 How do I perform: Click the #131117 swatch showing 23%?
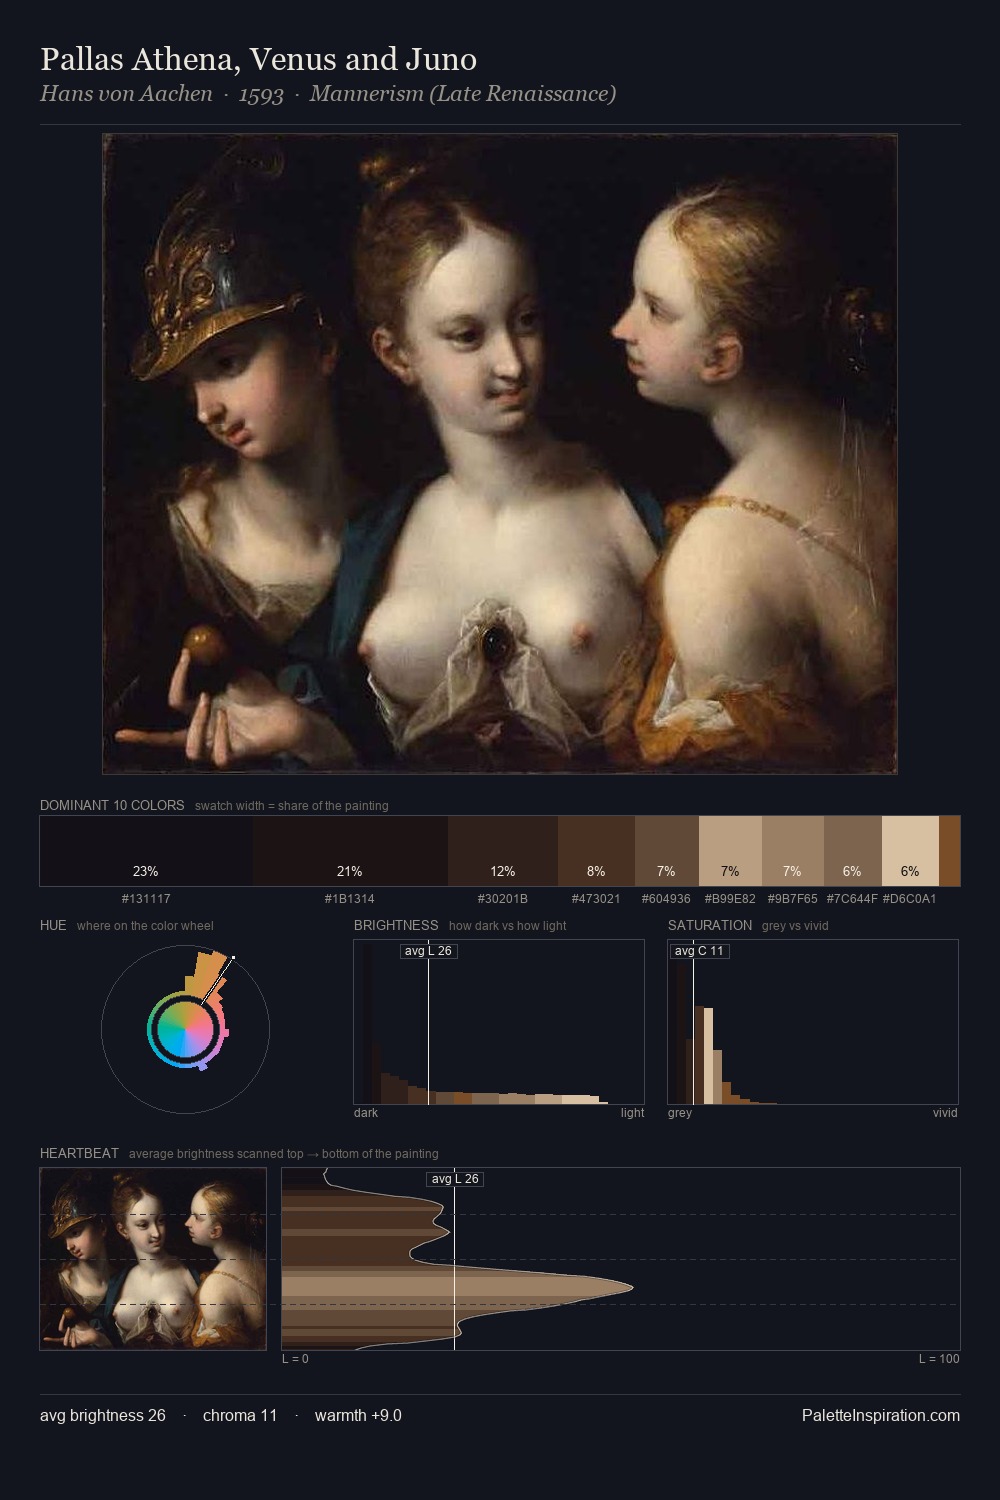tap(146, 851)
